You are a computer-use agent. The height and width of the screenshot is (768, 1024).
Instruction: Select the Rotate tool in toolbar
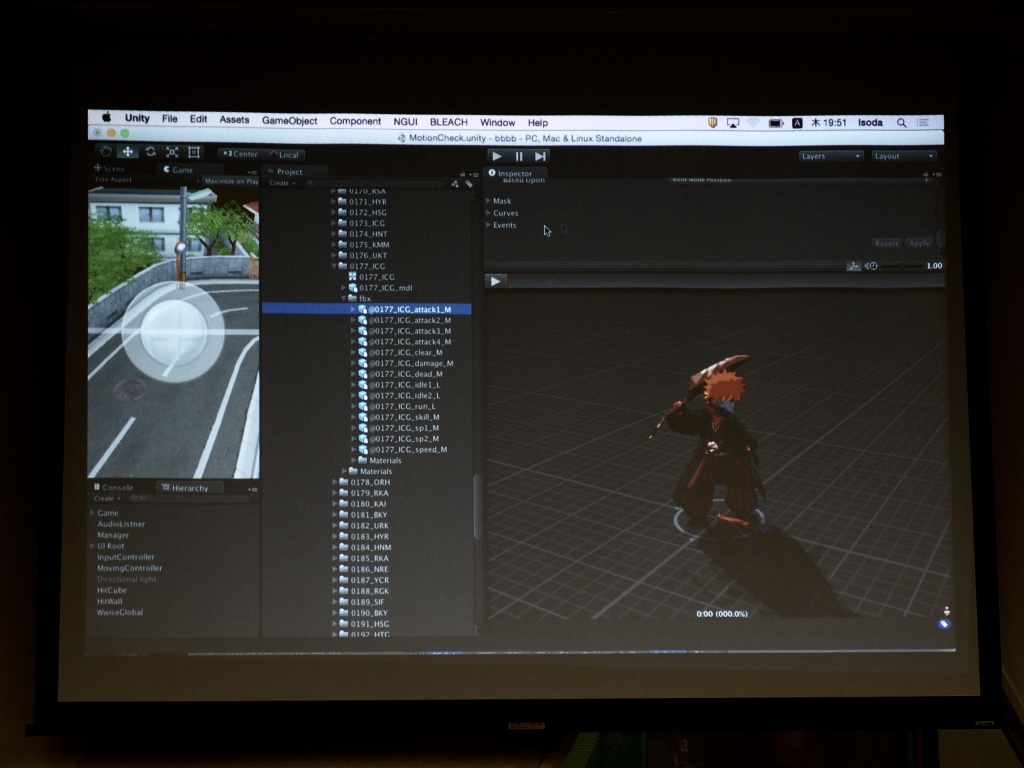pos(150,152)
